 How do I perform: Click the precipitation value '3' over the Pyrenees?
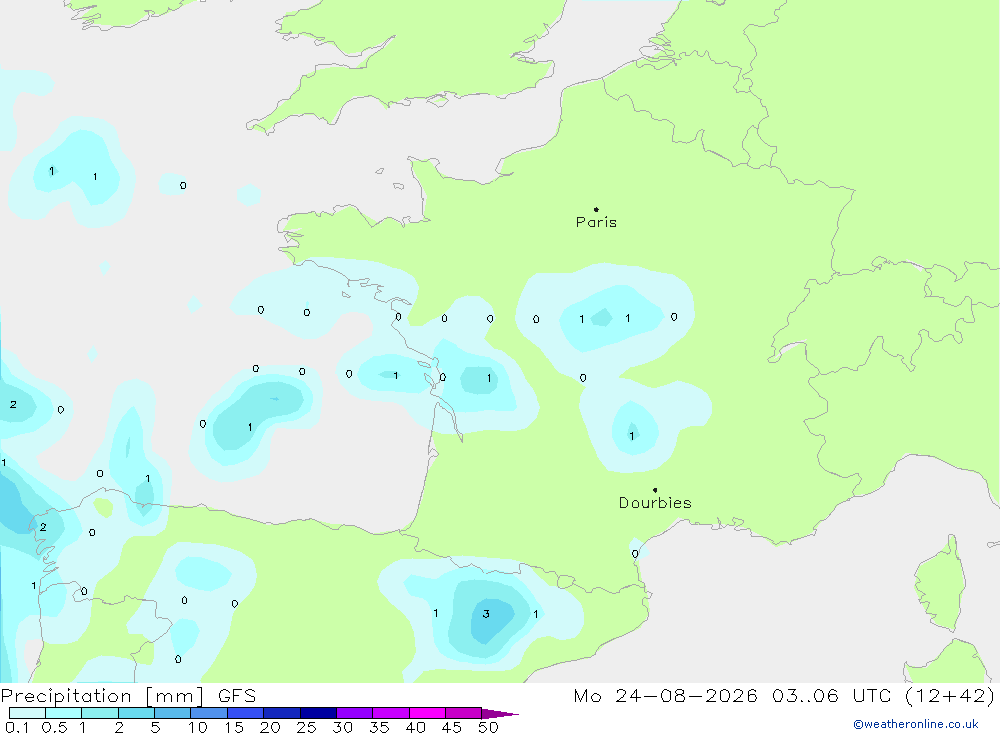[486, 614]
